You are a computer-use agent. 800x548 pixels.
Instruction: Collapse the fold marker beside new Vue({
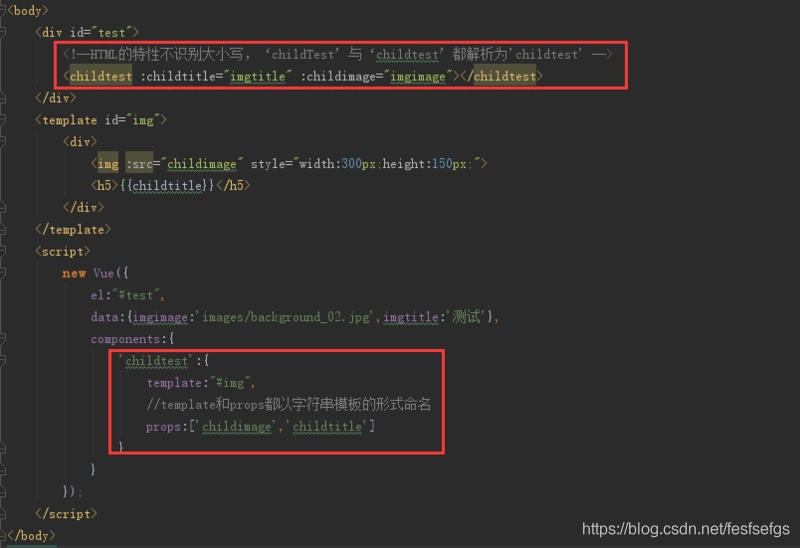pyautogui.click(x=2, y=273)
